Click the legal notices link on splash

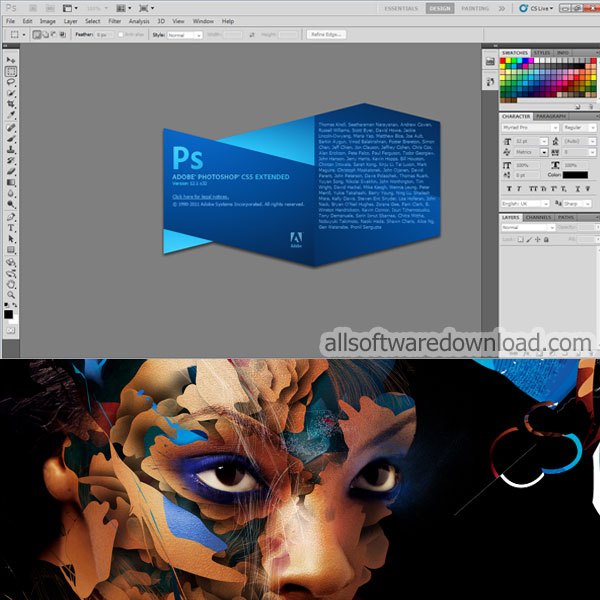(201, 197)
